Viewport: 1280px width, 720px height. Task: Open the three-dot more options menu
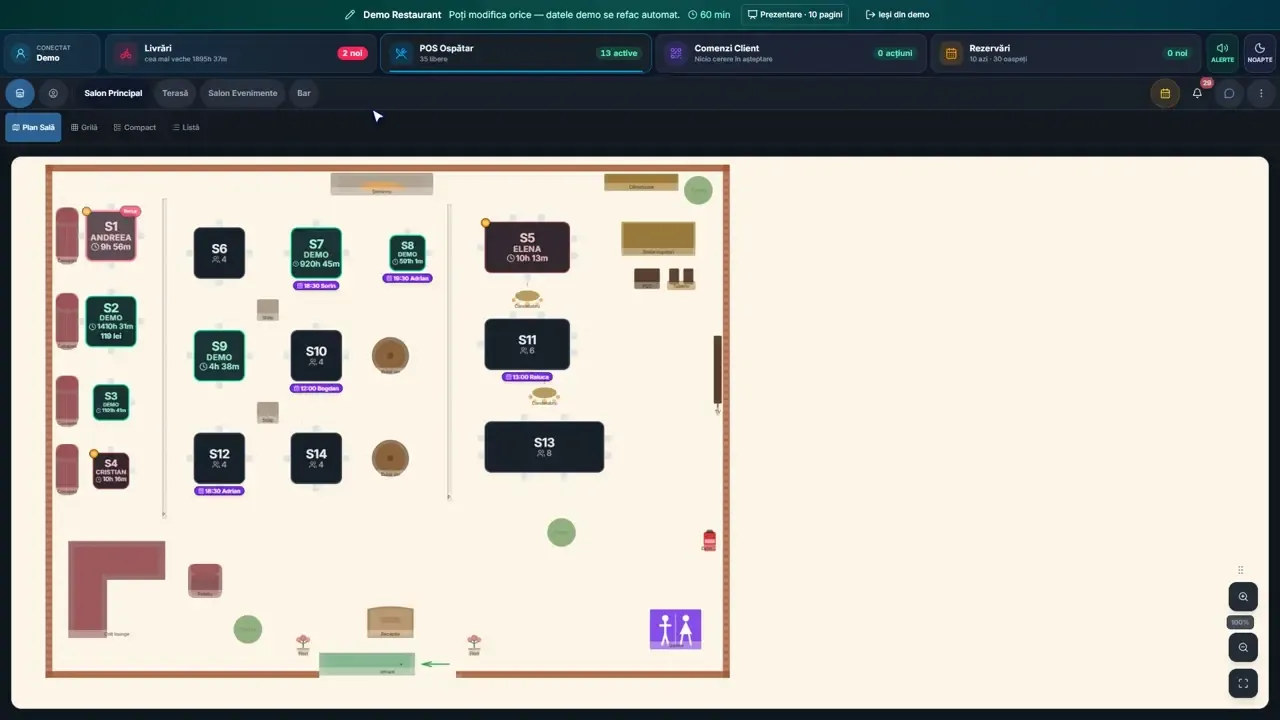click(x=1261, y=93)
